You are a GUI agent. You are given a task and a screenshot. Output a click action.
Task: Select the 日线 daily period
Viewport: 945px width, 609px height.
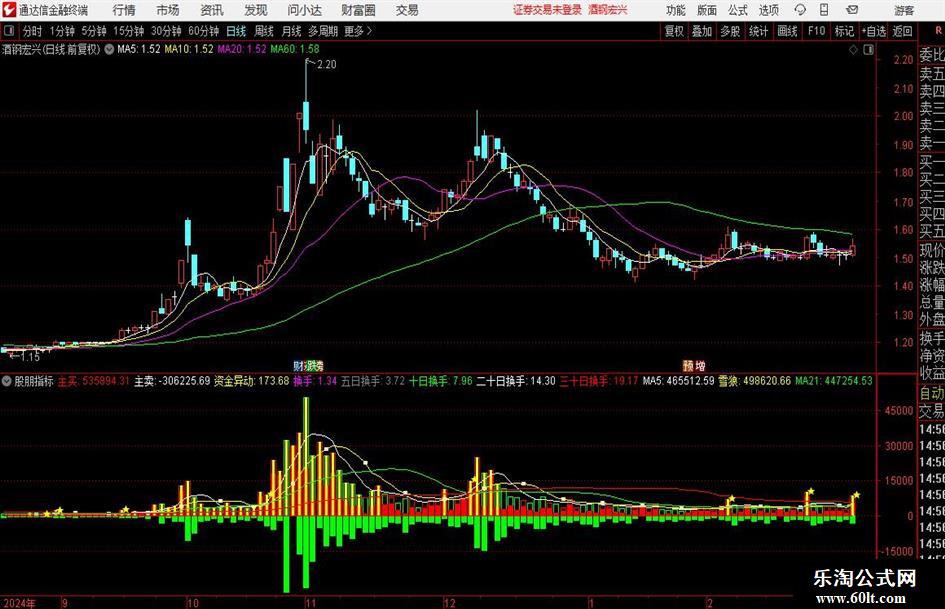[236, 31]
